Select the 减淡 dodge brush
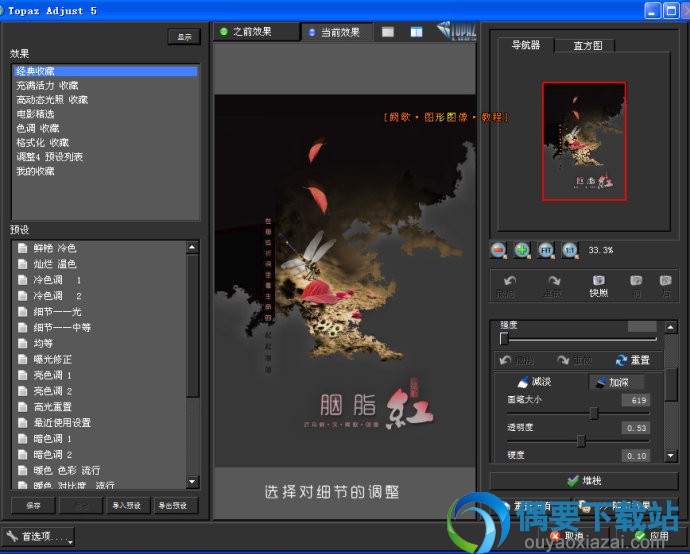This screenshot has height=554, width=690. [x=535, y=382]
